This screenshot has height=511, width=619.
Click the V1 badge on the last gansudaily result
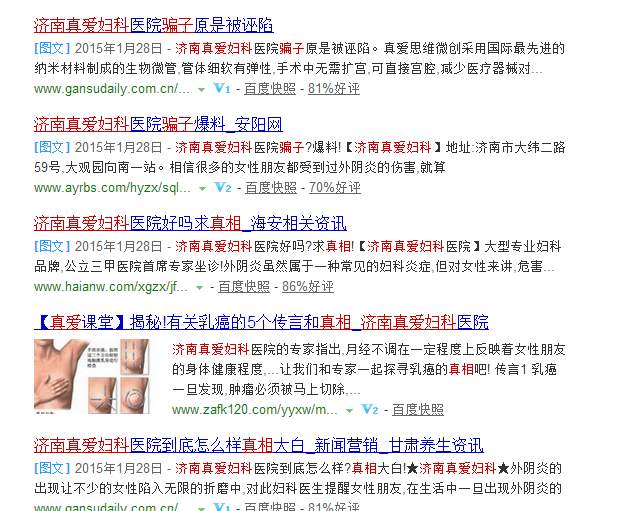pyautogui.click(x=222, y=506)
